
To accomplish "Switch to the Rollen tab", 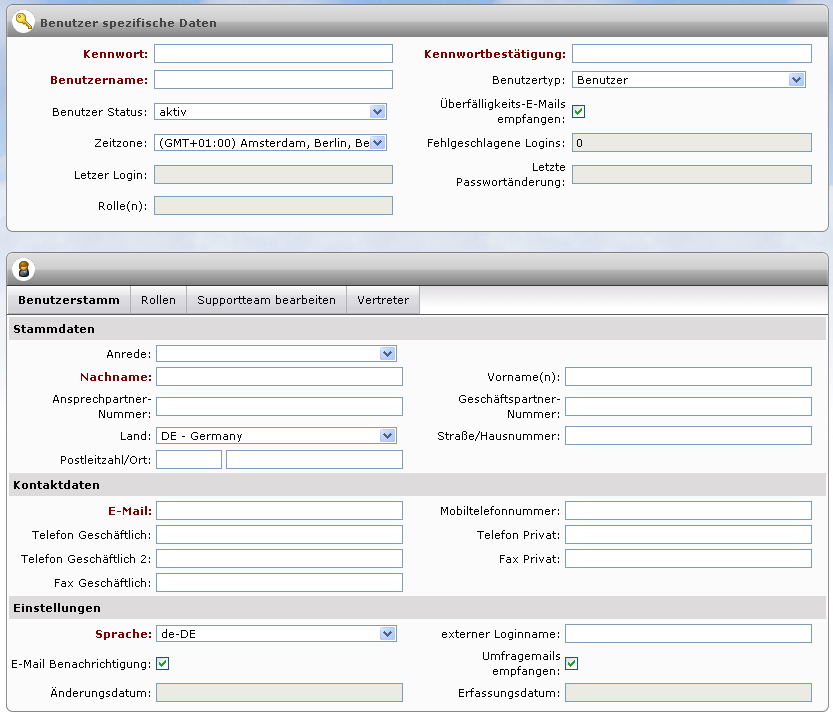I will (158, 300).
